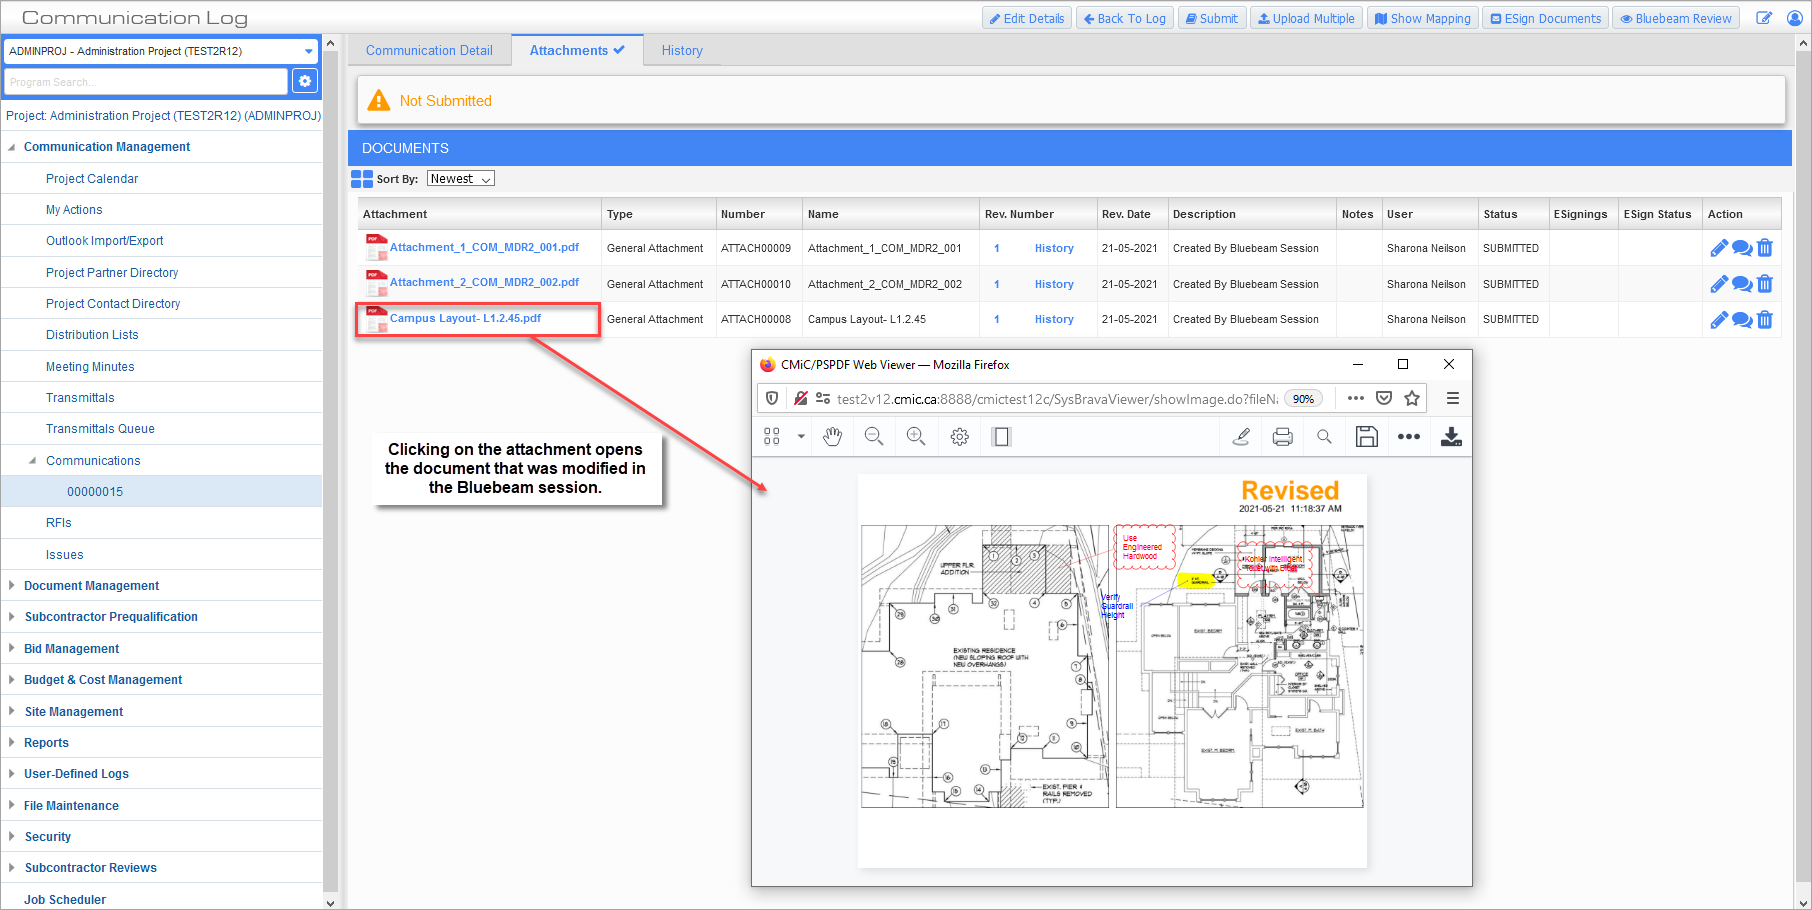Select communication 00000015 in the tree
This screenshot has width=1812, height=910.
pos(95,492)
